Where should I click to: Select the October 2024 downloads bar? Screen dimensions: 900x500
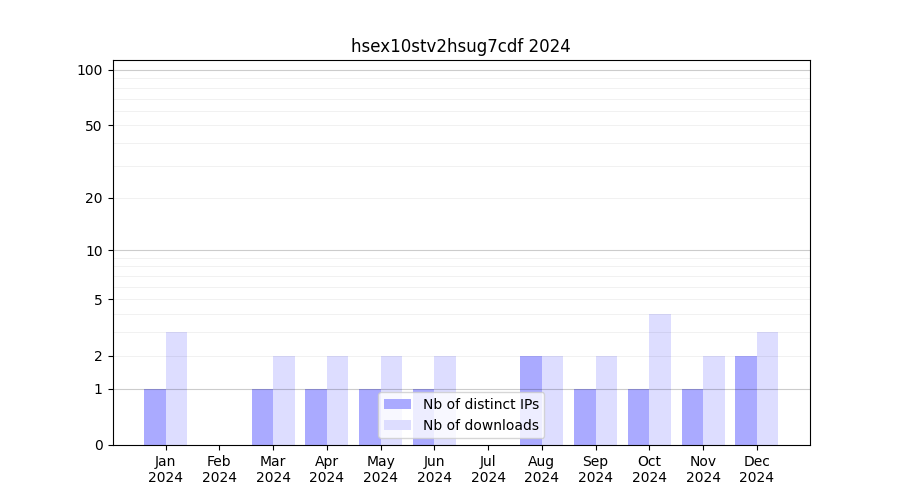coord(660,379)
